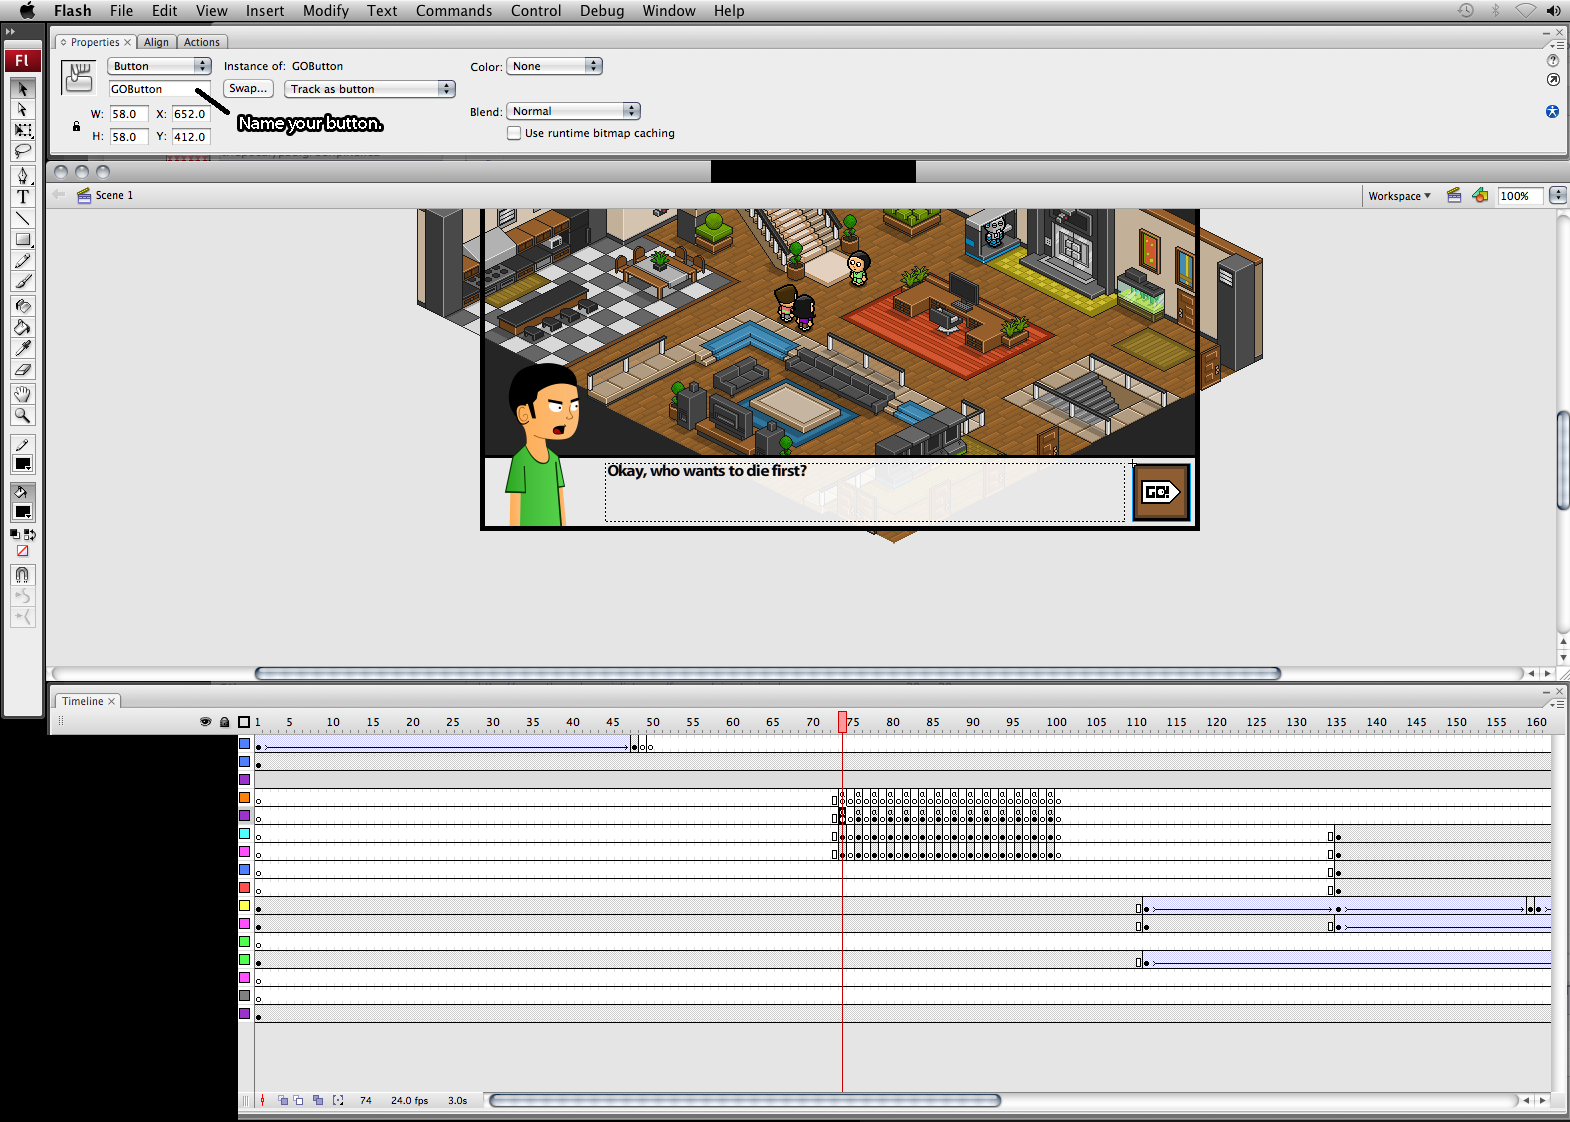Click the Swap Colors icon
1570x1122 pixels.
(x=30, y=534)
